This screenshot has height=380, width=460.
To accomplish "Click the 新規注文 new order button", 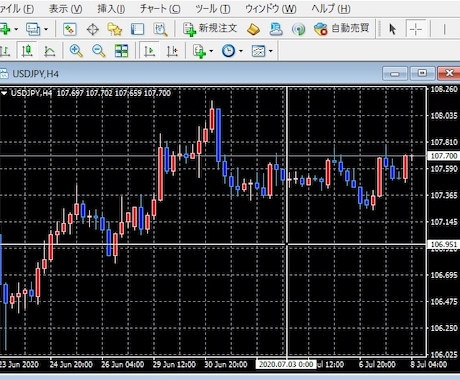I will click(210, 29).
